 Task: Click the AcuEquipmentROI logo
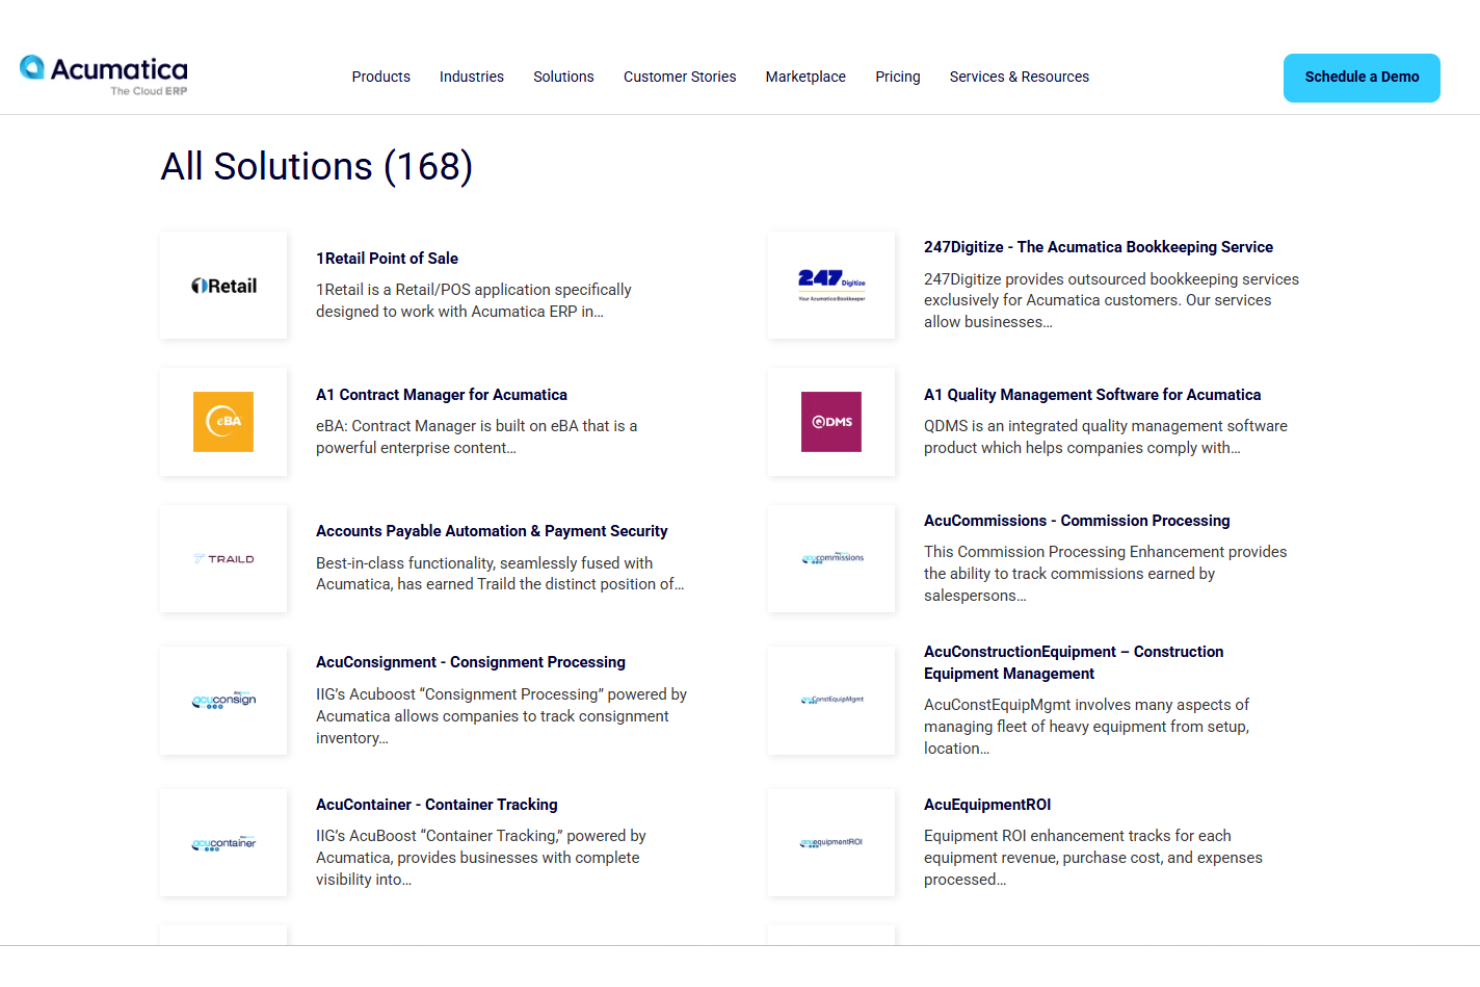point(831,843)
